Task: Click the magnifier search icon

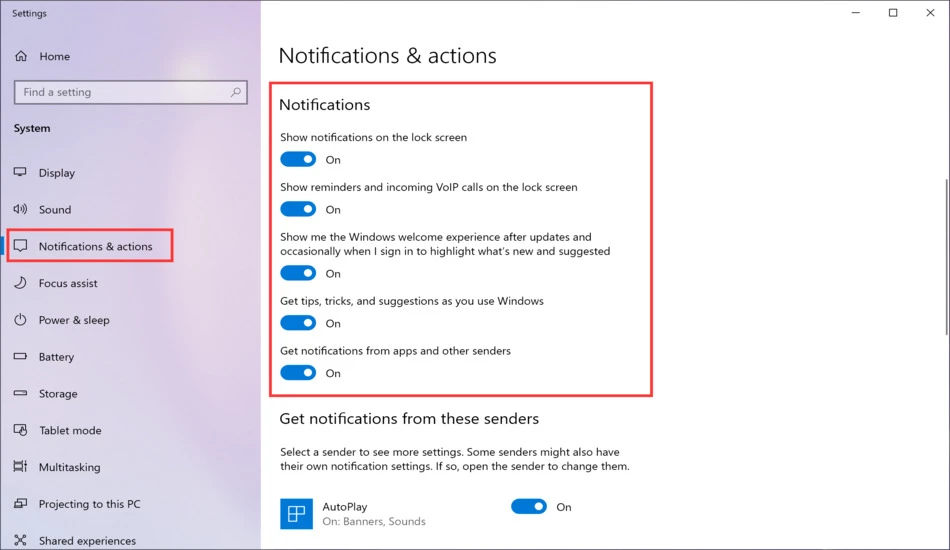Action: click(236, 92)
